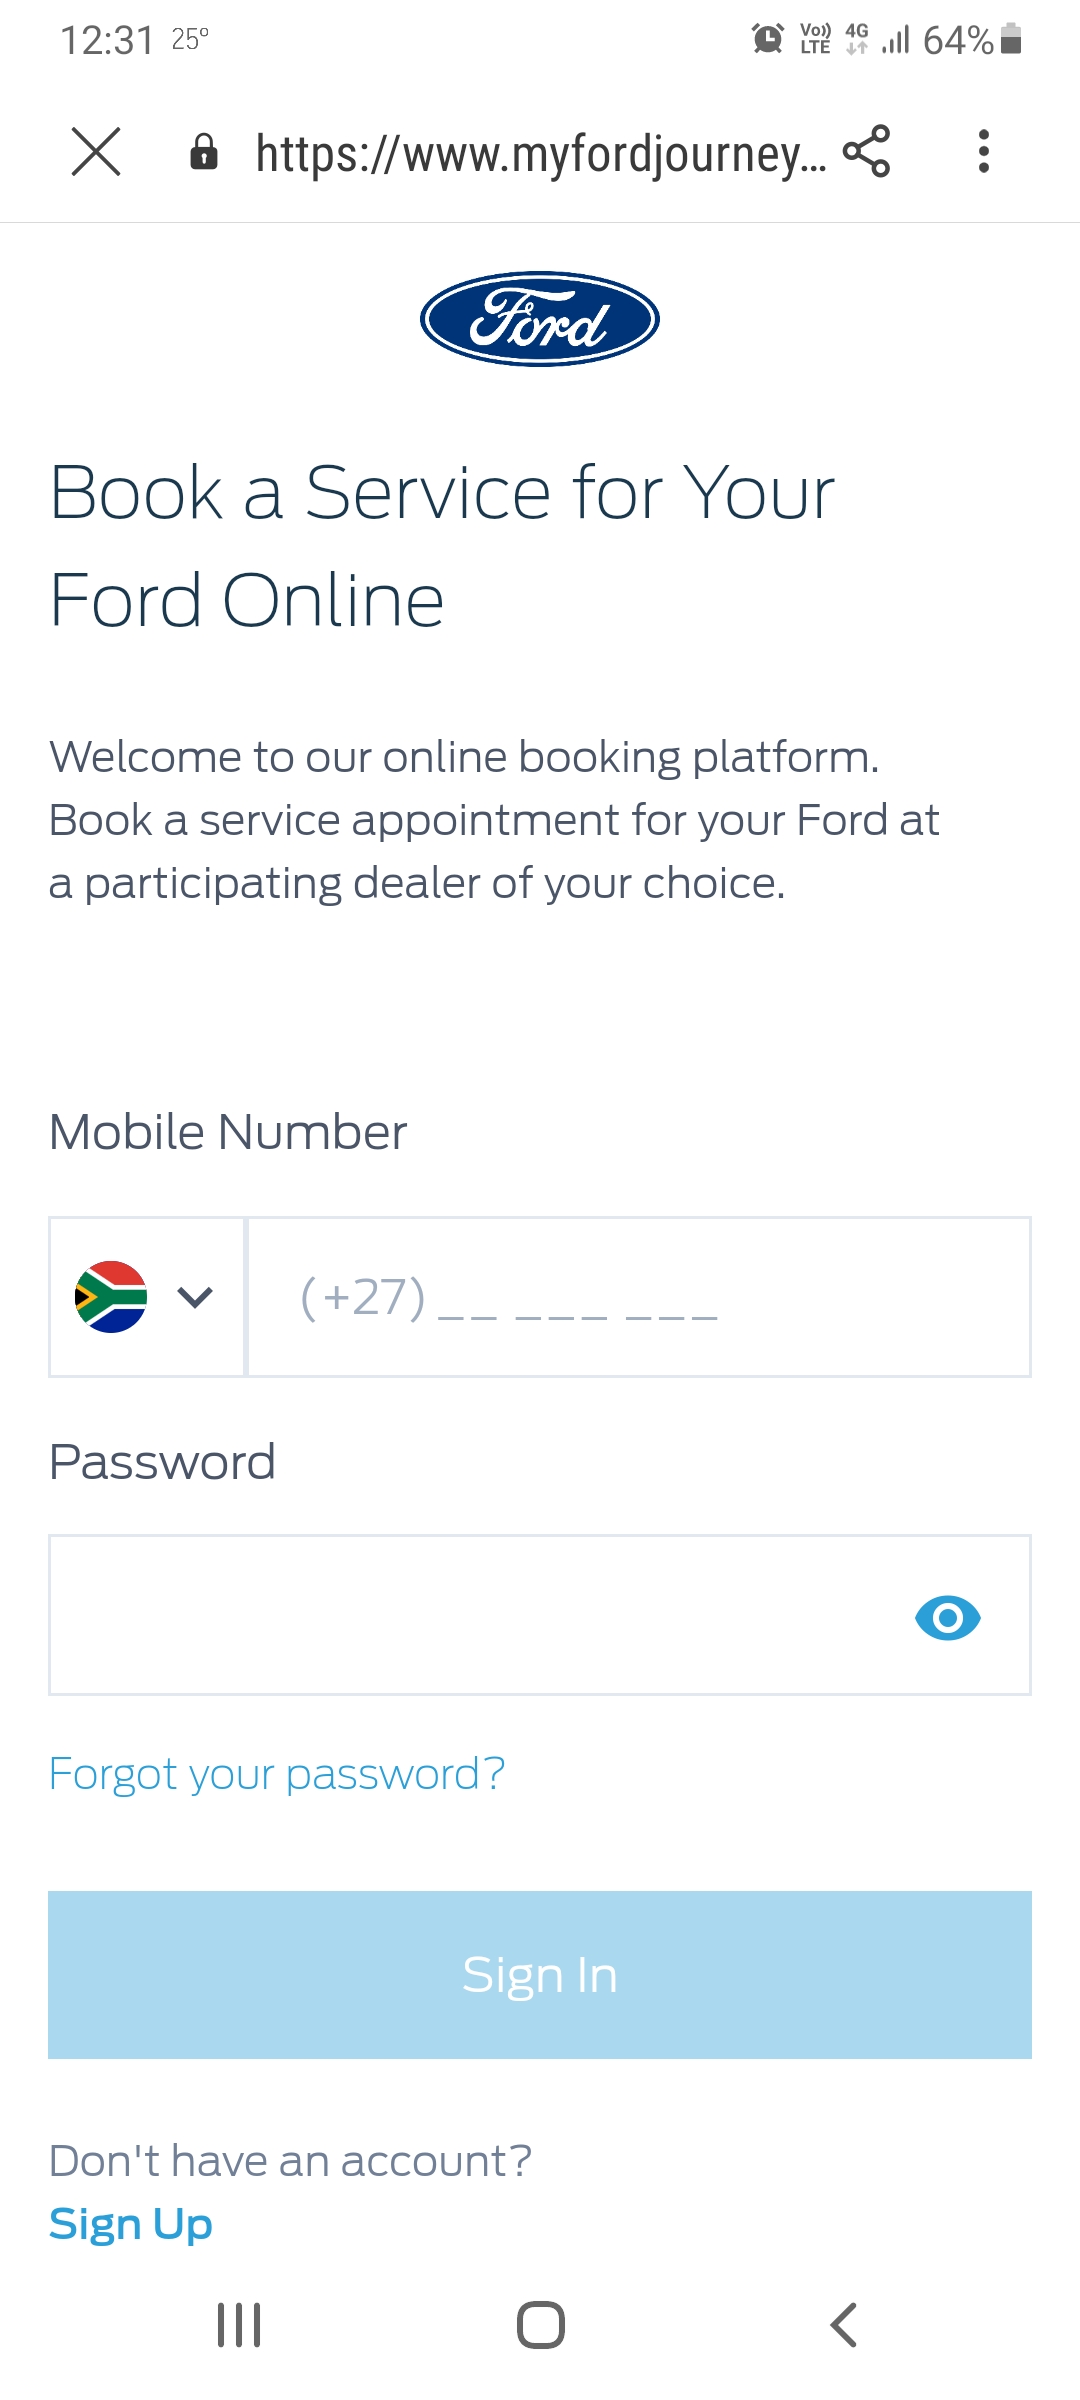Tap the myfordjourney URL address text
The image size is (1080, 2400).
pos(540,154)
